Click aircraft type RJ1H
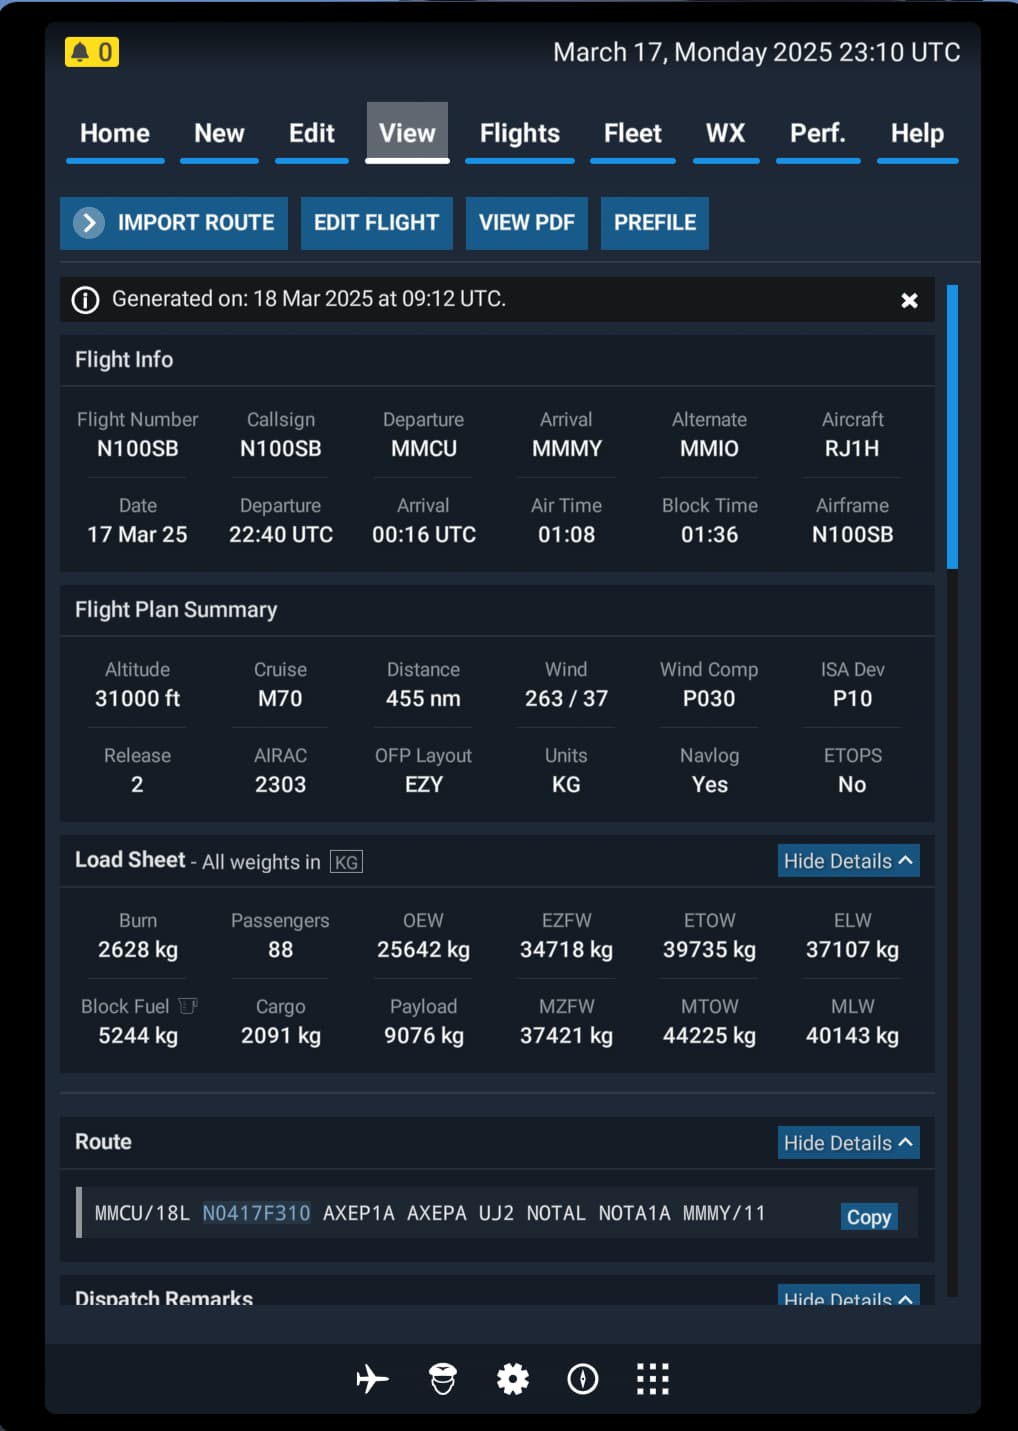 852,449
